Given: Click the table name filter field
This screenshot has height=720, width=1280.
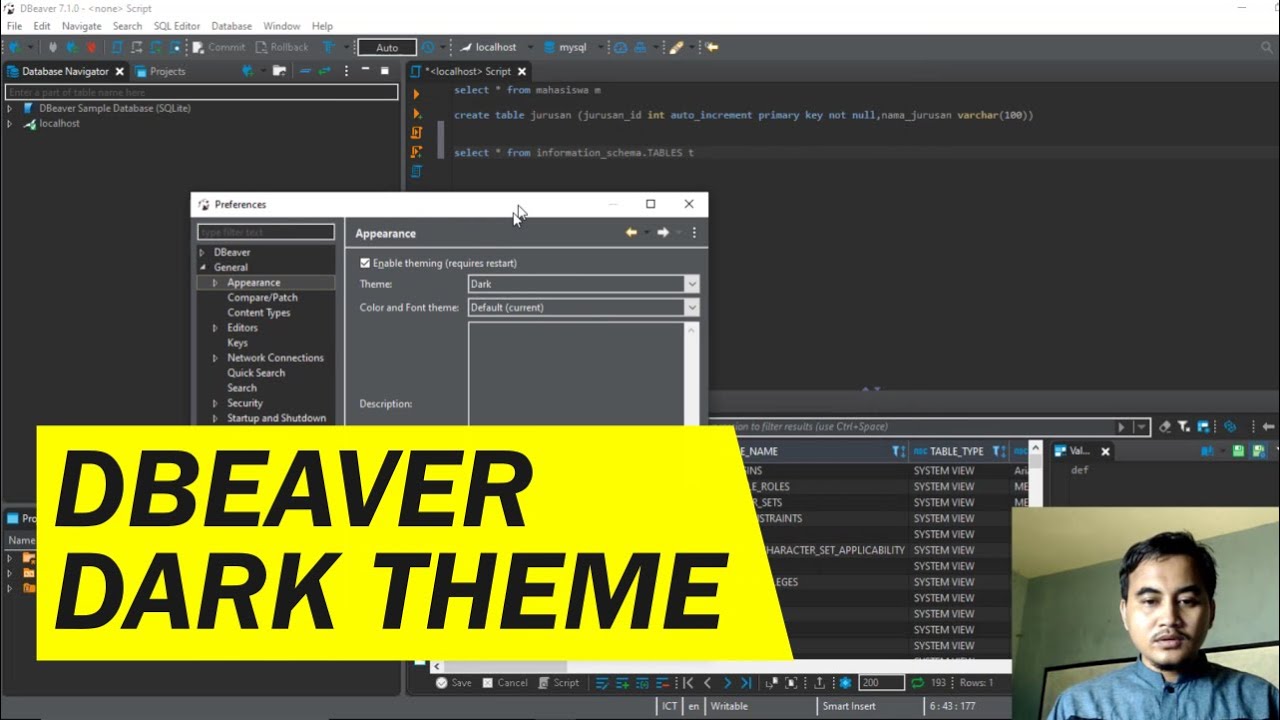Looking at the screenshot, I should 202,92.
